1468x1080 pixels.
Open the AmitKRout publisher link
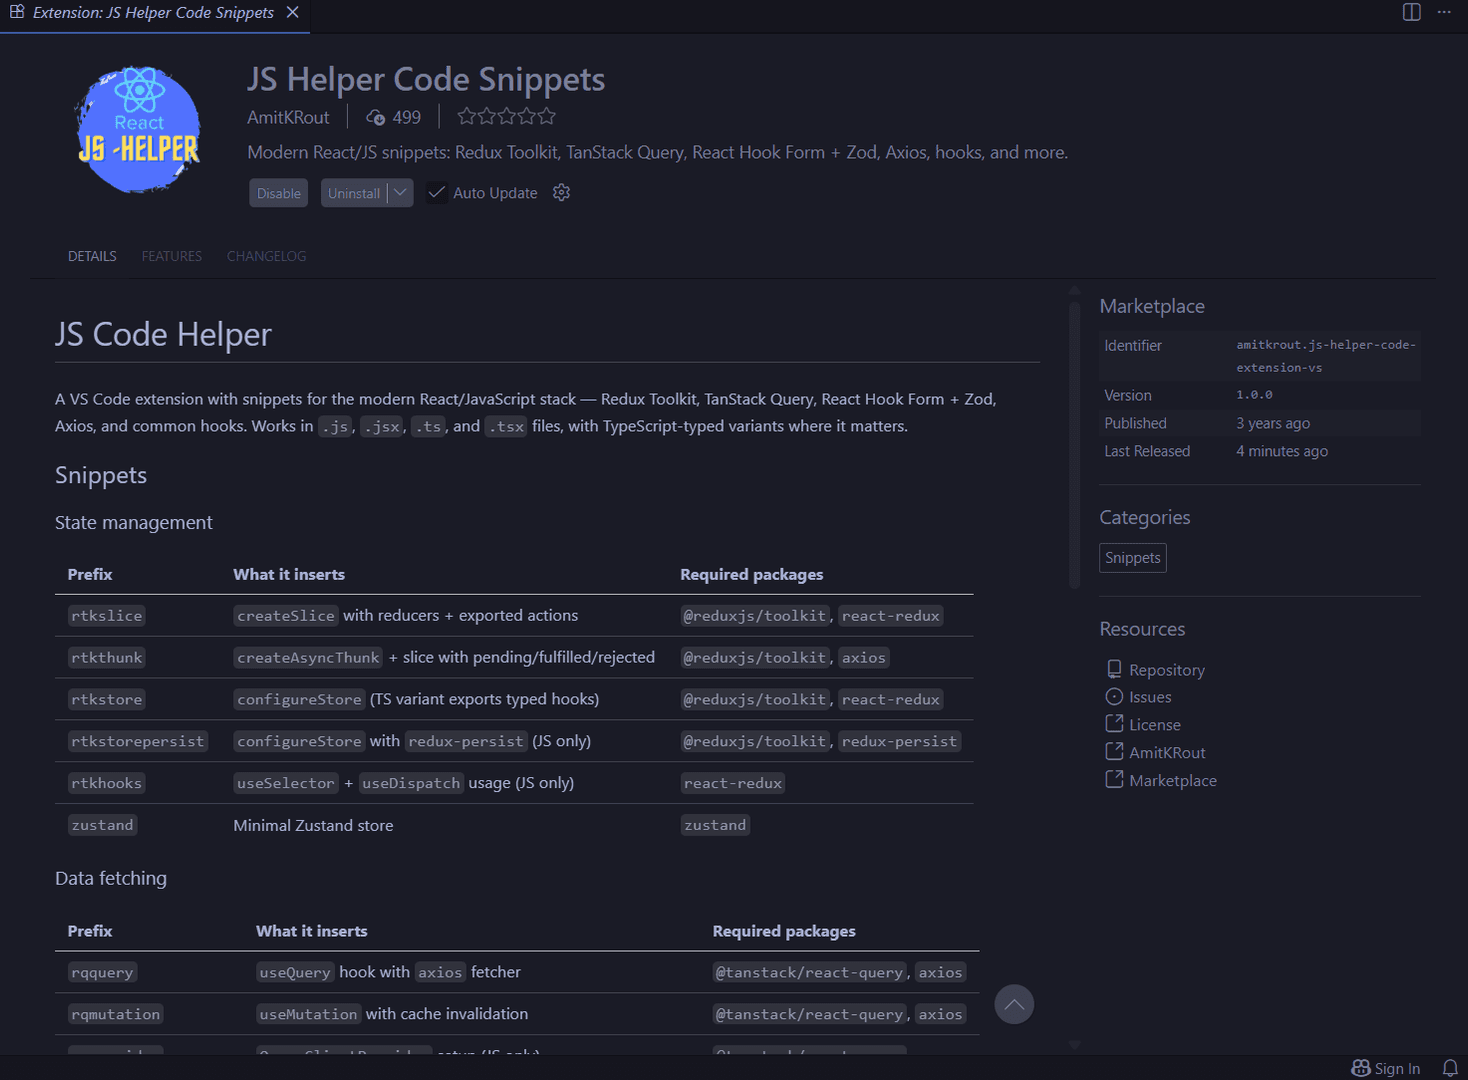point(288,117)
